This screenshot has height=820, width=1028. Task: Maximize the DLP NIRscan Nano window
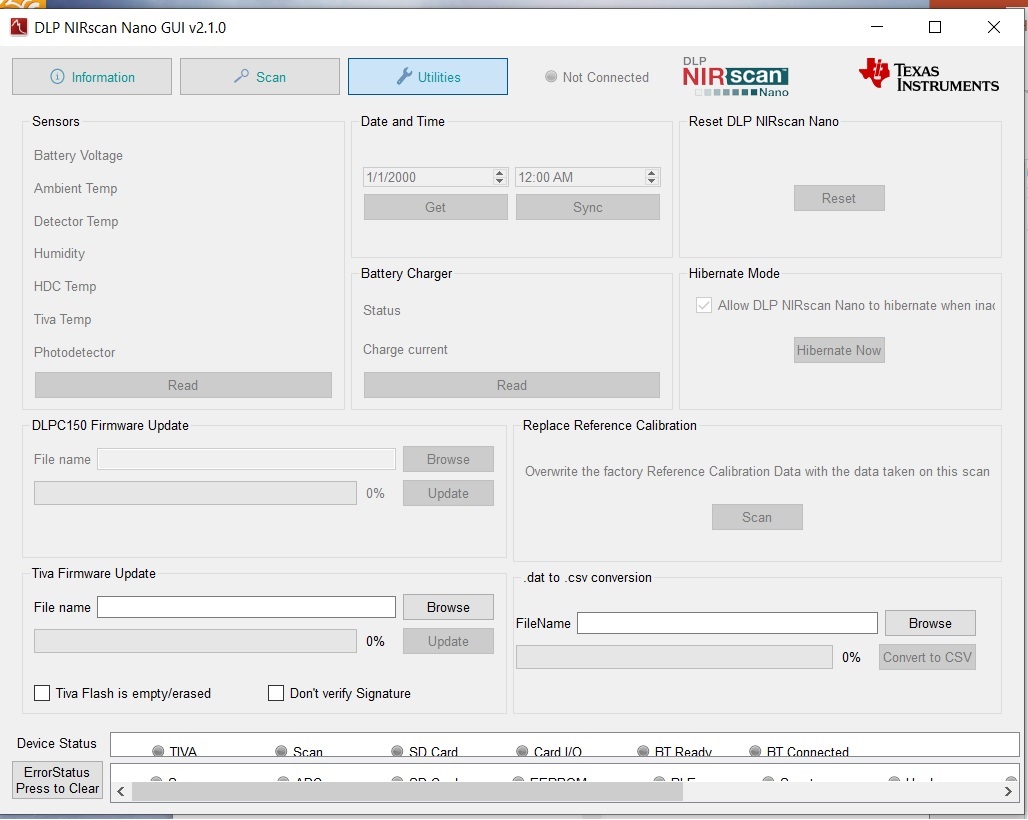tap(935, 27)
